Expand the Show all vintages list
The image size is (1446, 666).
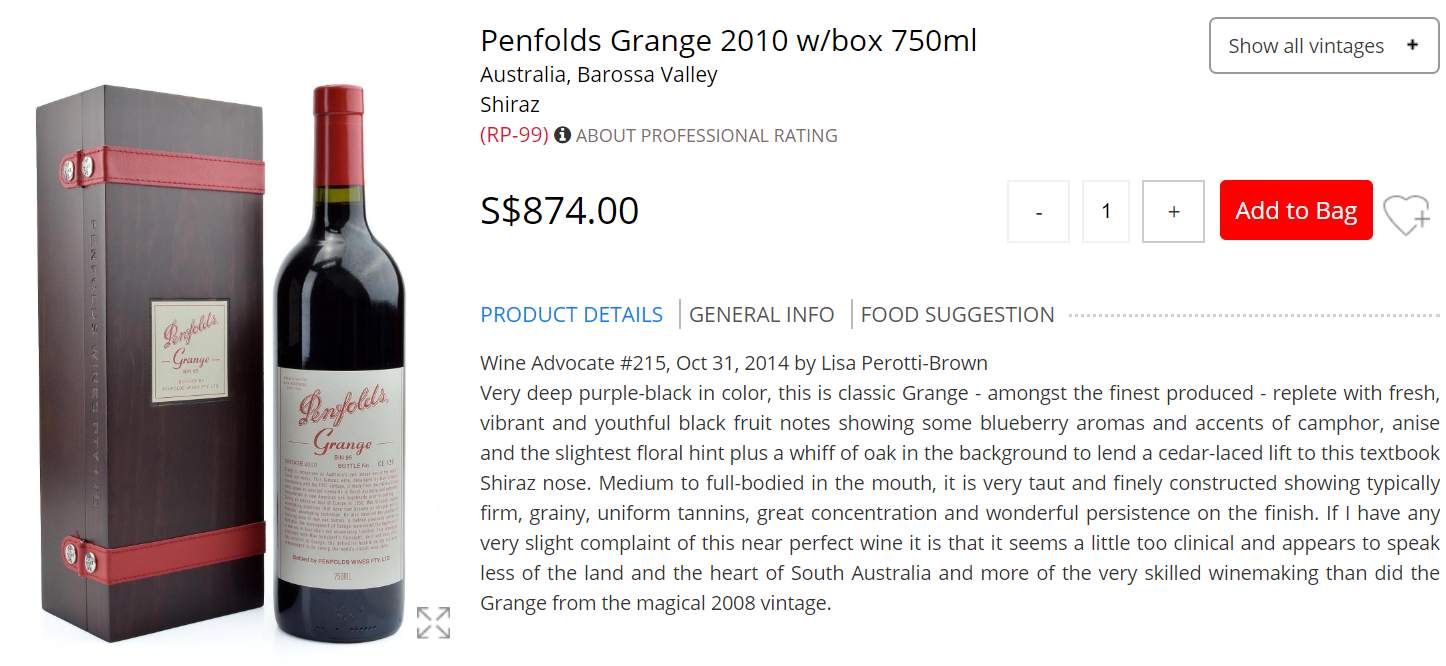(1323, 46)
